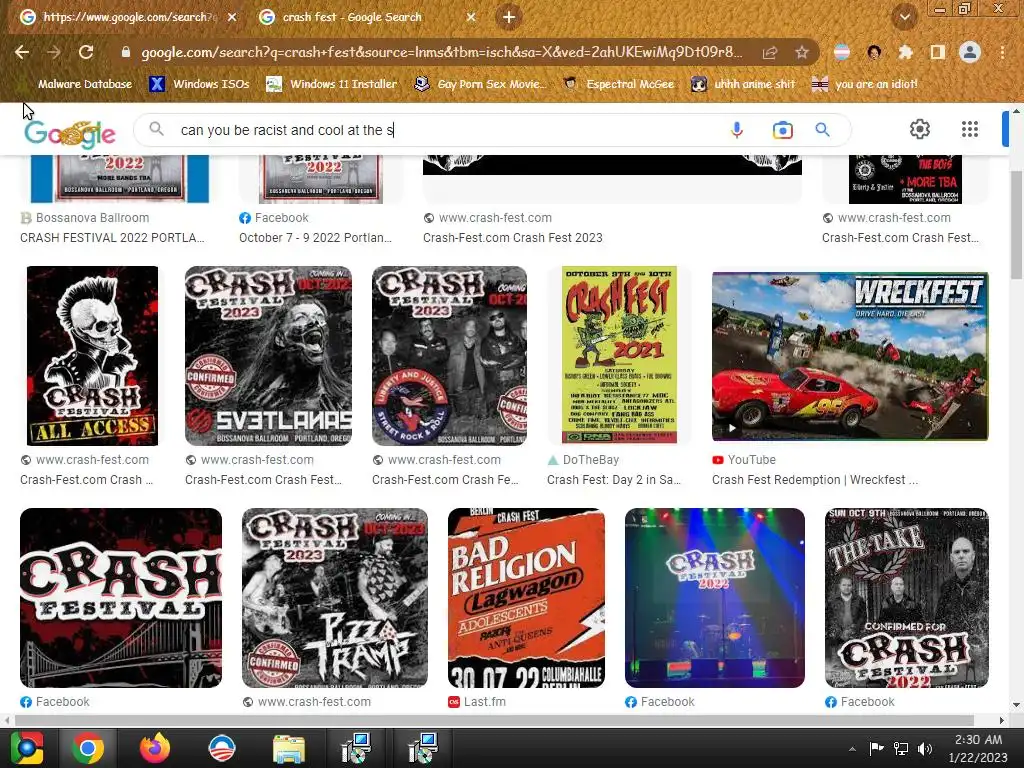1024x768 pixels.
Task: Open Windows ISOs bookmark
Action: coord(200,84)
